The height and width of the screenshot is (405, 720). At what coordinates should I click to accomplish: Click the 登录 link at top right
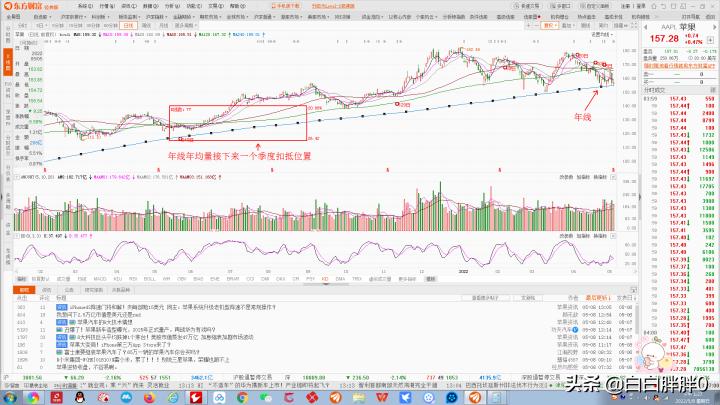point(641,6)
